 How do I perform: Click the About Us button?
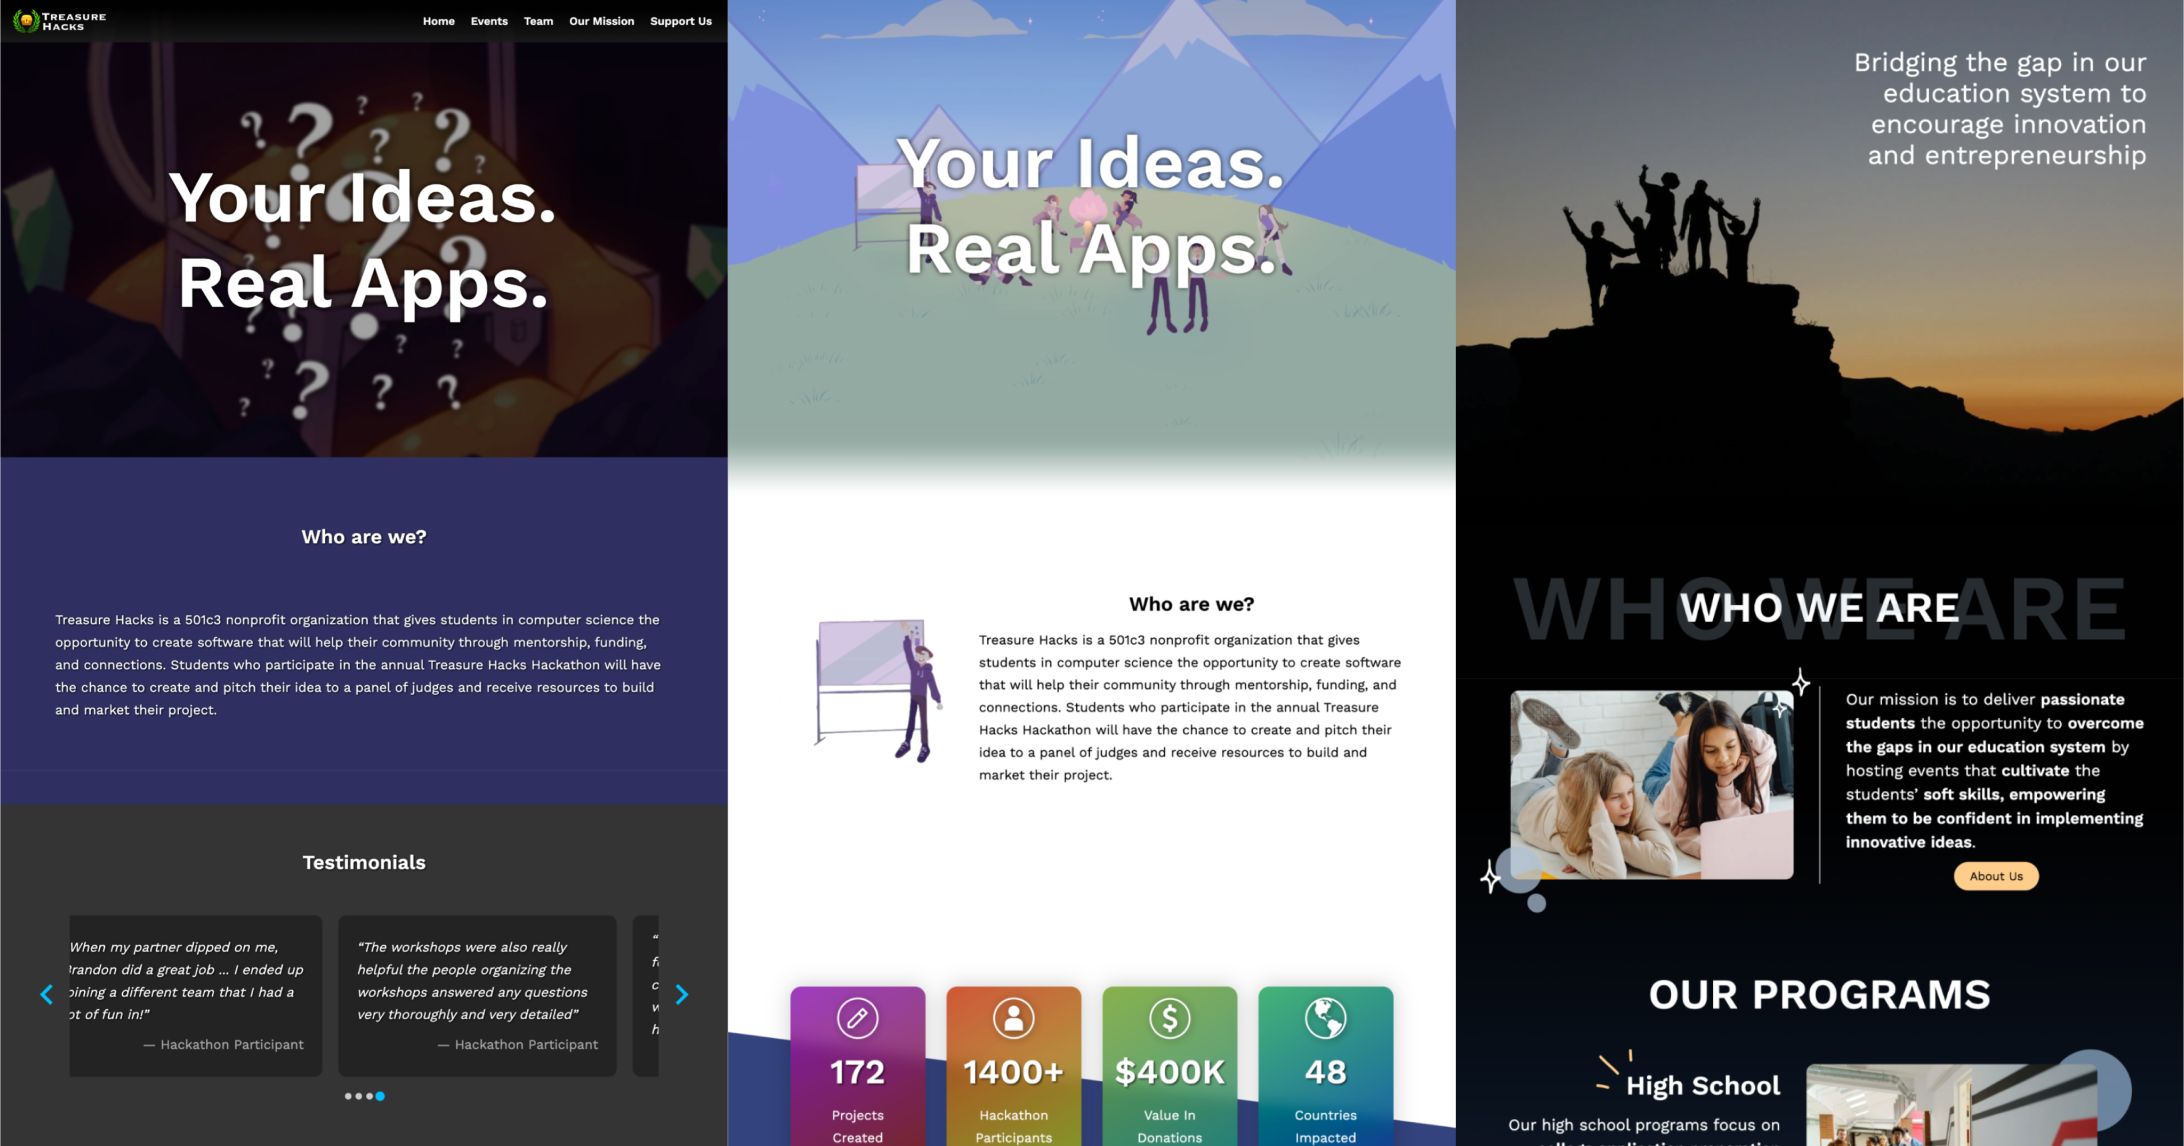tap(1996, 877)
